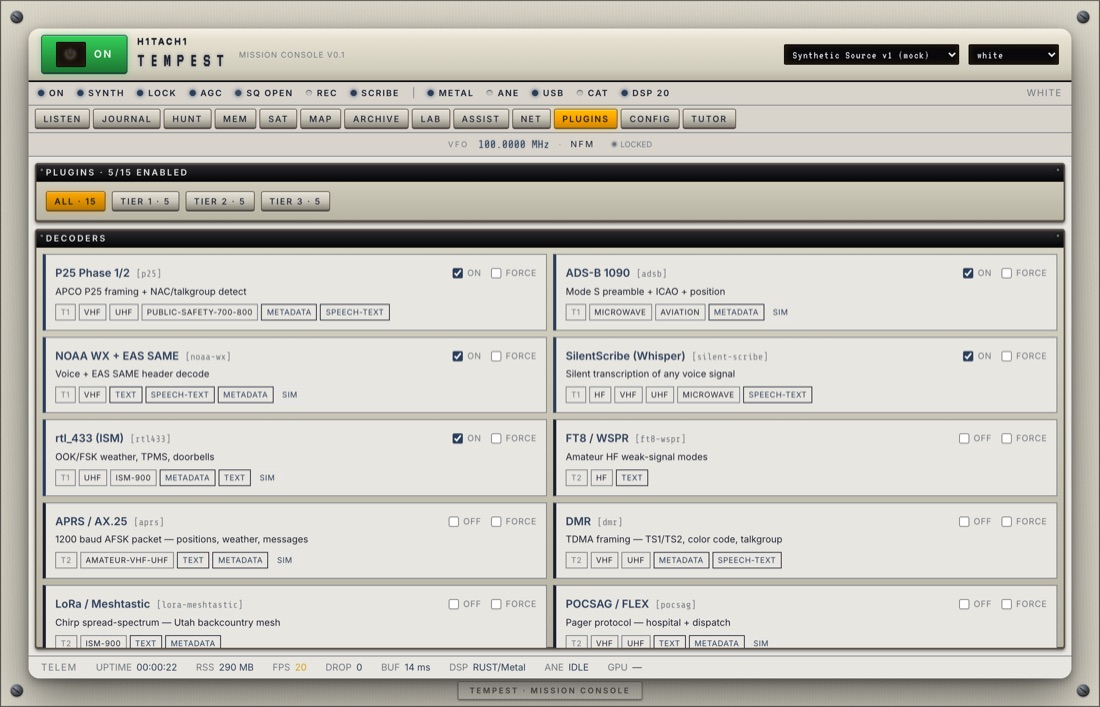This screenshot has width=1100, height=707.
Task: Click the AMATEUR-VHF-UHF tag on APRS / AX.25
Action: [x=127, y=560]
